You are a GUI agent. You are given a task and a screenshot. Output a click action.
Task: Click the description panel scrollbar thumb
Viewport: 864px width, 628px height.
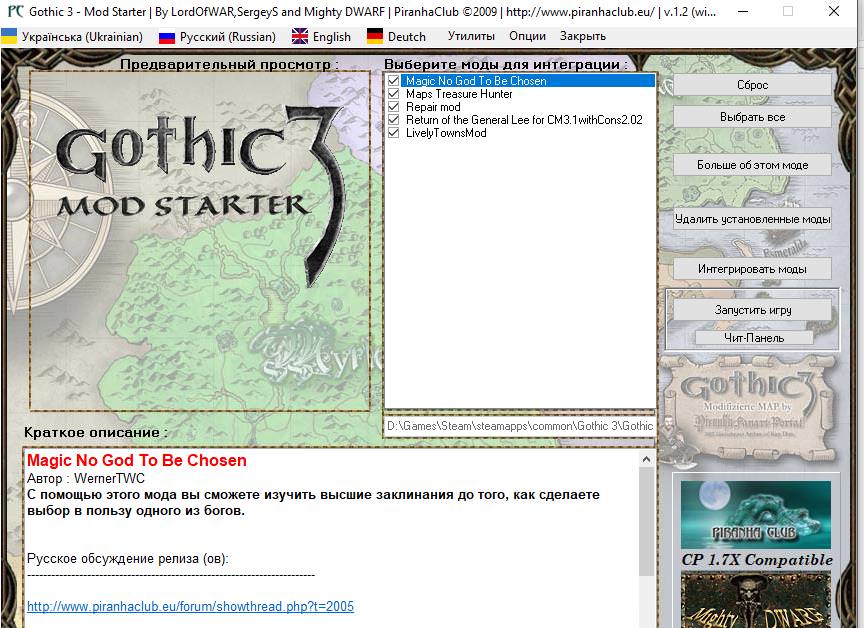(x=646, y=521)
